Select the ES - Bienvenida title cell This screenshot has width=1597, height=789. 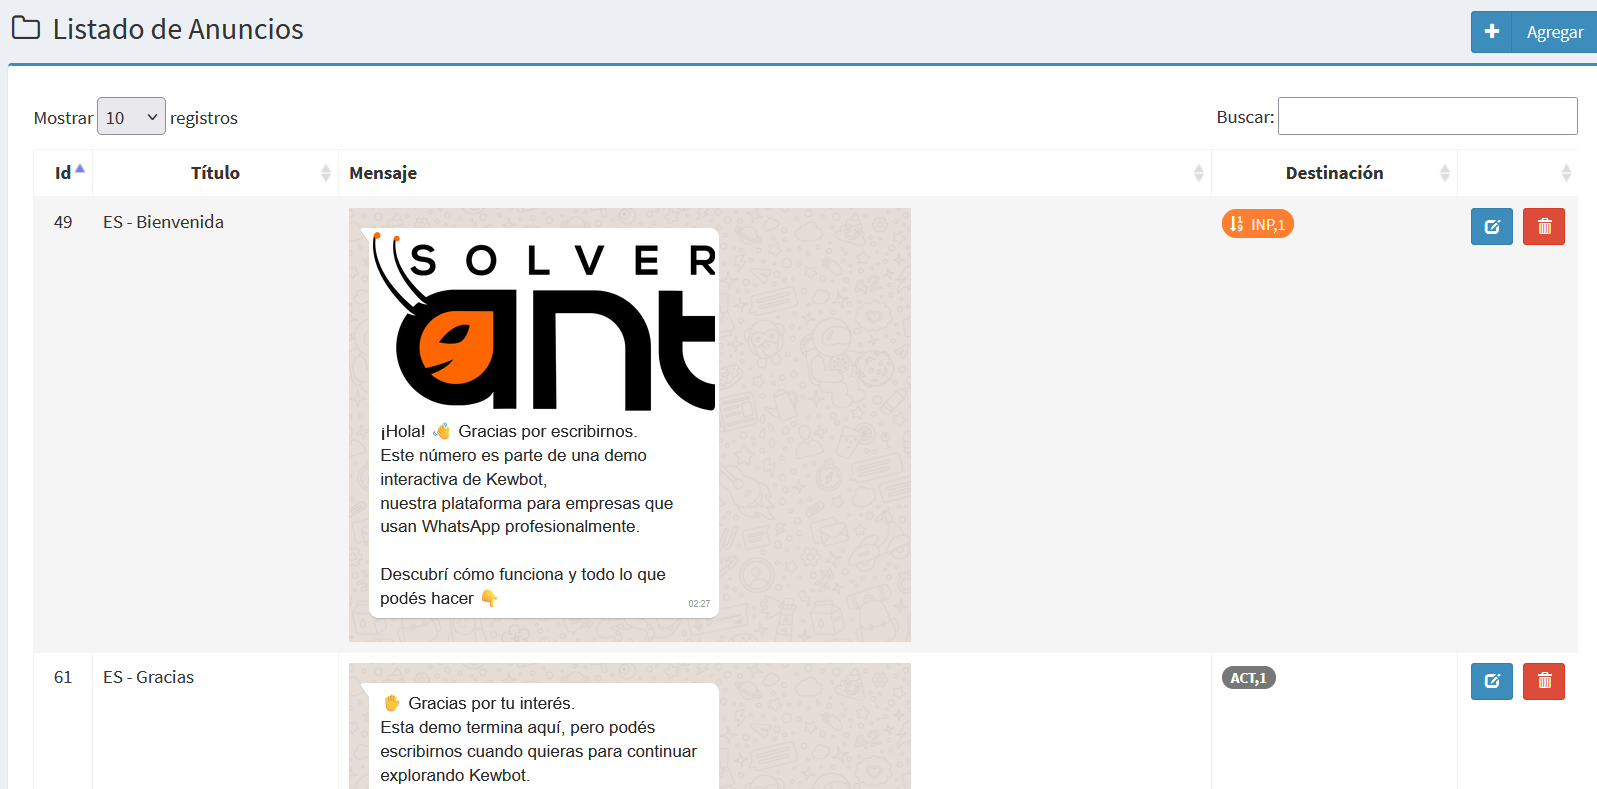tap(163, 222)
